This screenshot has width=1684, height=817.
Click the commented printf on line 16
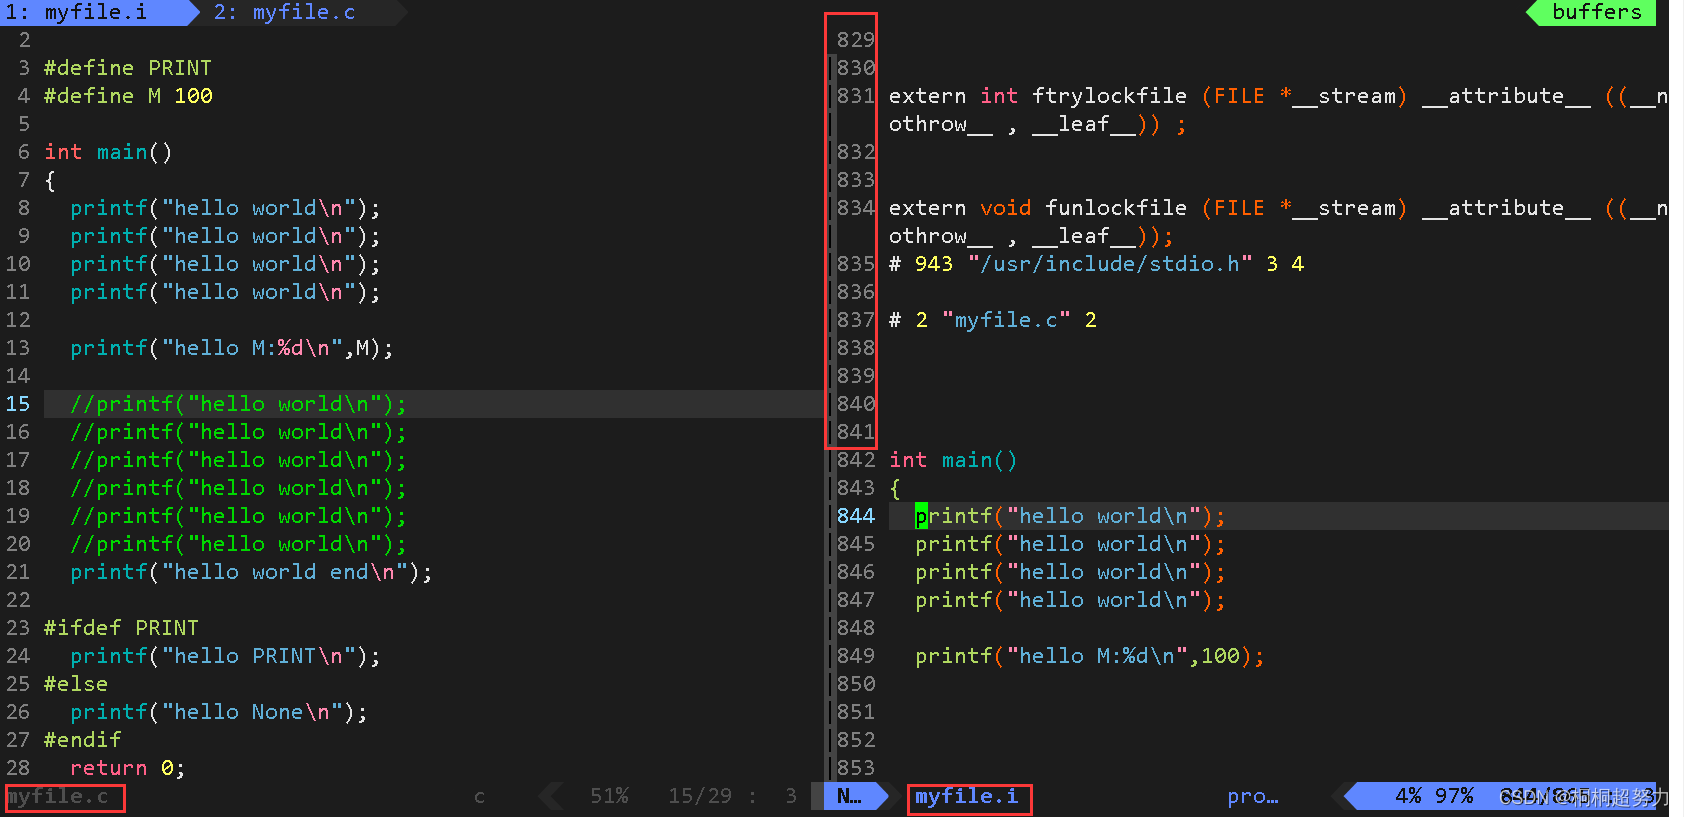(x=238, y=432)
